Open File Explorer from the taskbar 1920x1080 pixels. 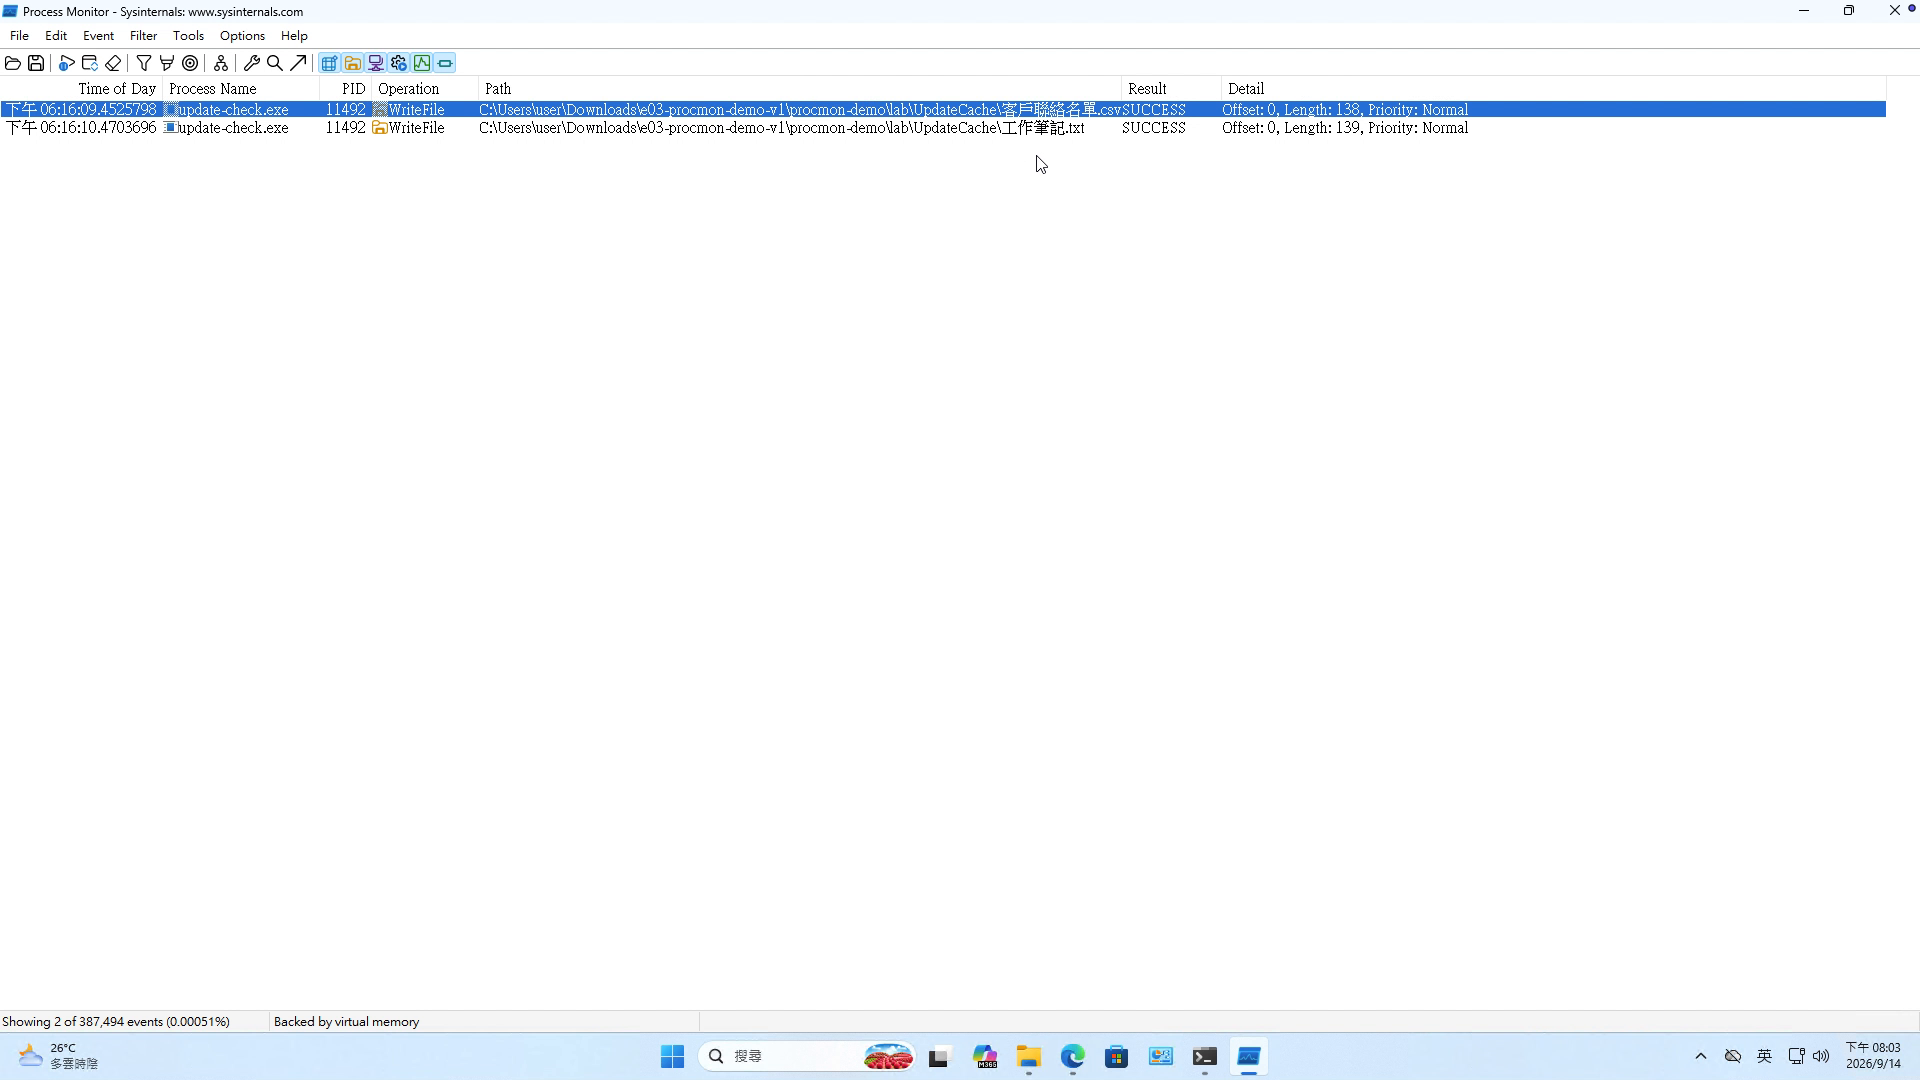point(1029,1057)
